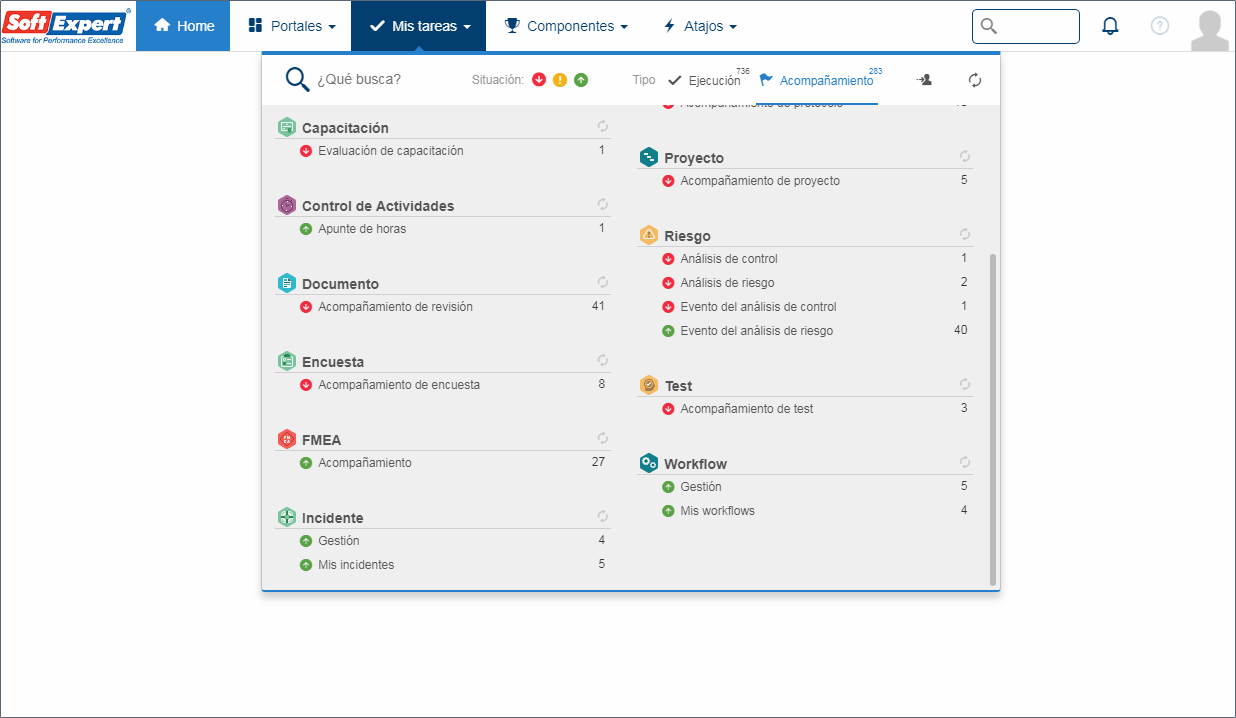Click the top bar search field
This screenshot has height=718, width=1236.
coord(1026,26)
